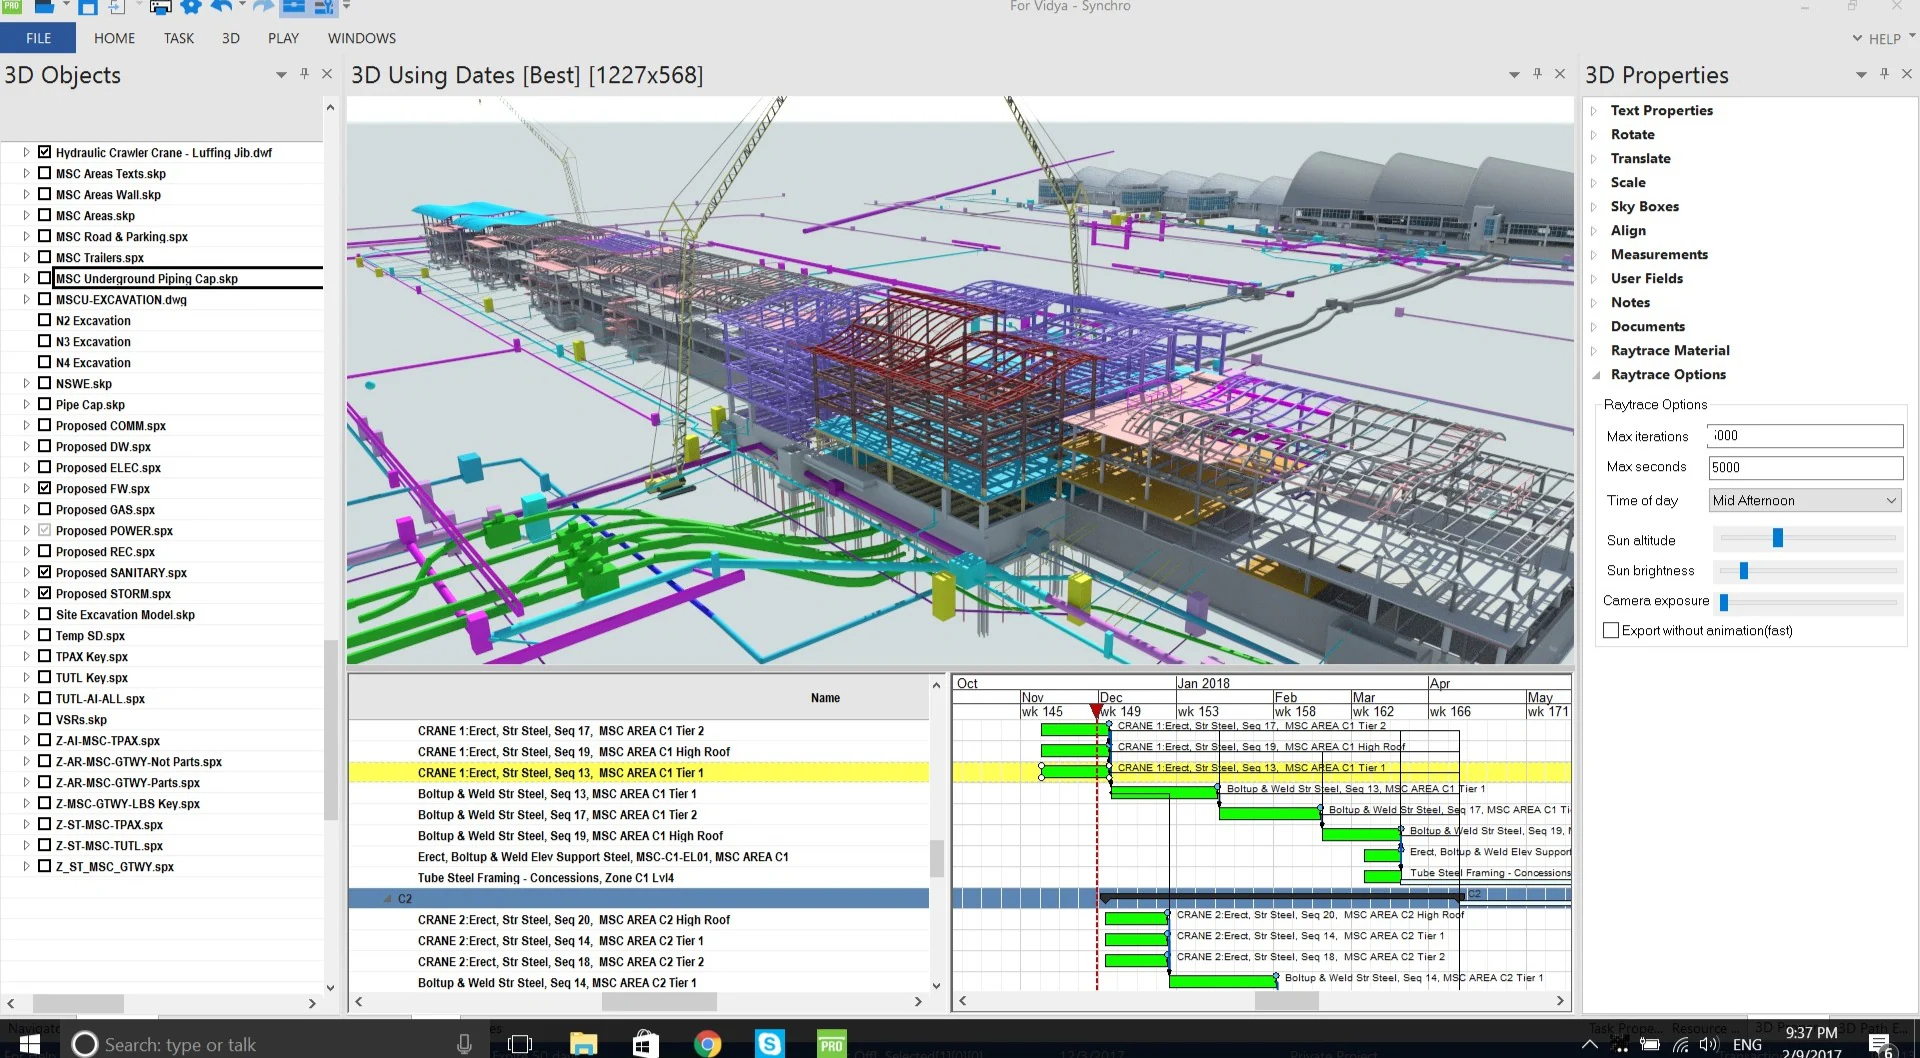Open the customize quick access toolbar arrow
1920x1058 pixels.
[x=347, y=7]
